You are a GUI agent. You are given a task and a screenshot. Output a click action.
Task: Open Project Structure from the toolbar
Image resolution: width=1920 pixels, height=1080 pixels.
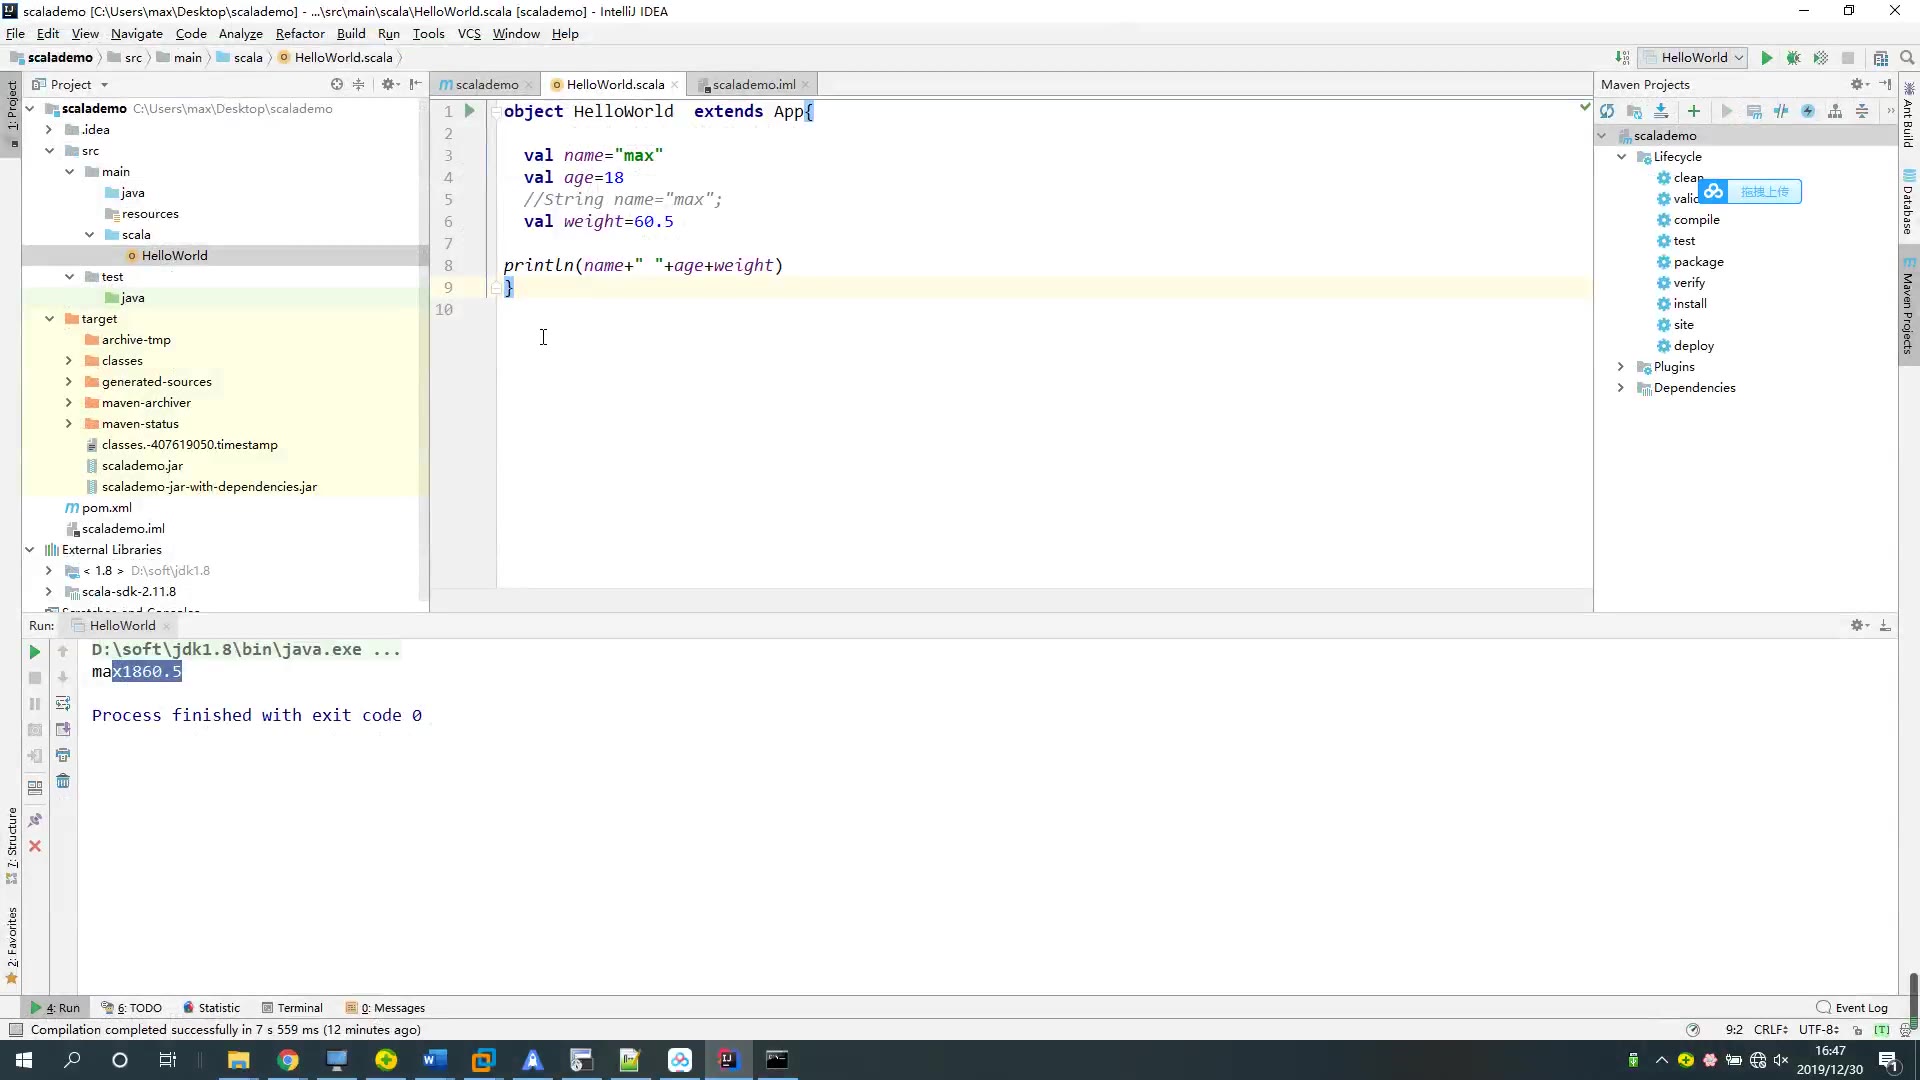click(1881, 58)
